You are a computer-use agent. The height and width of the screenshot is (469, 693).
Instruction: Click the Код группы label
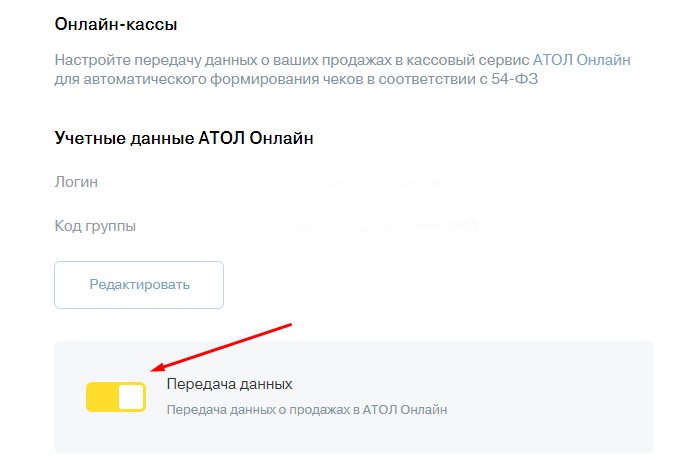[95, 226]
